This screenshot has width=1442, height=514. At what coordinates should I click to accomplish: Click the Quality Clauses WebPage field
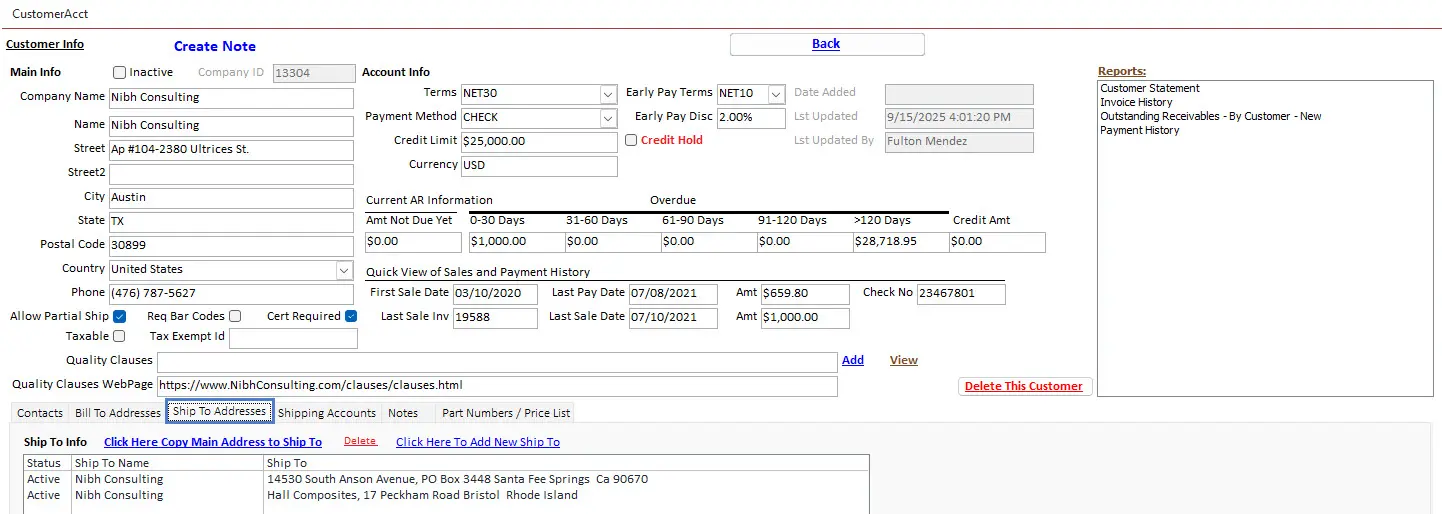point(497,386)
